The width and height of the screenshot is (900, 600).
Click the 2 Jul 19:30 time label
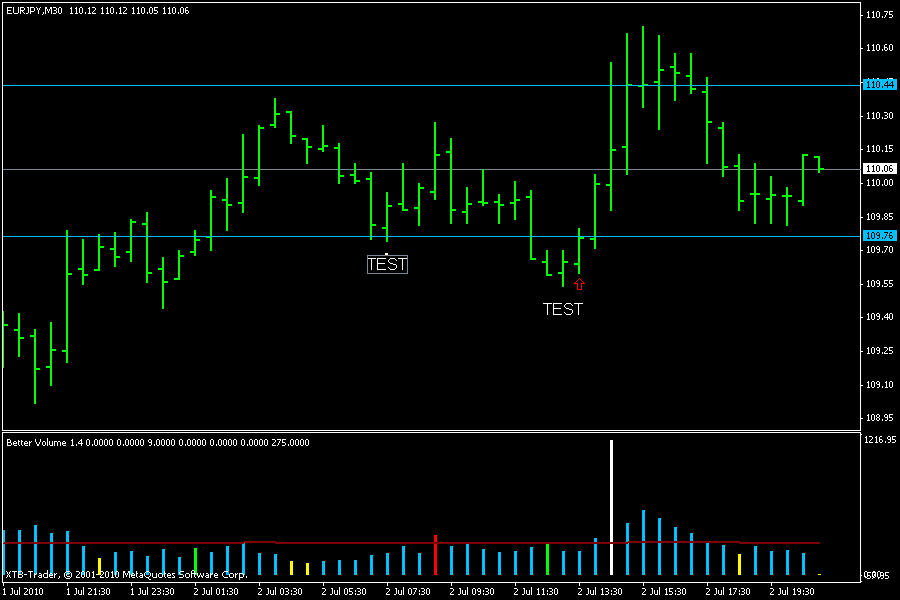coord(792,591)
